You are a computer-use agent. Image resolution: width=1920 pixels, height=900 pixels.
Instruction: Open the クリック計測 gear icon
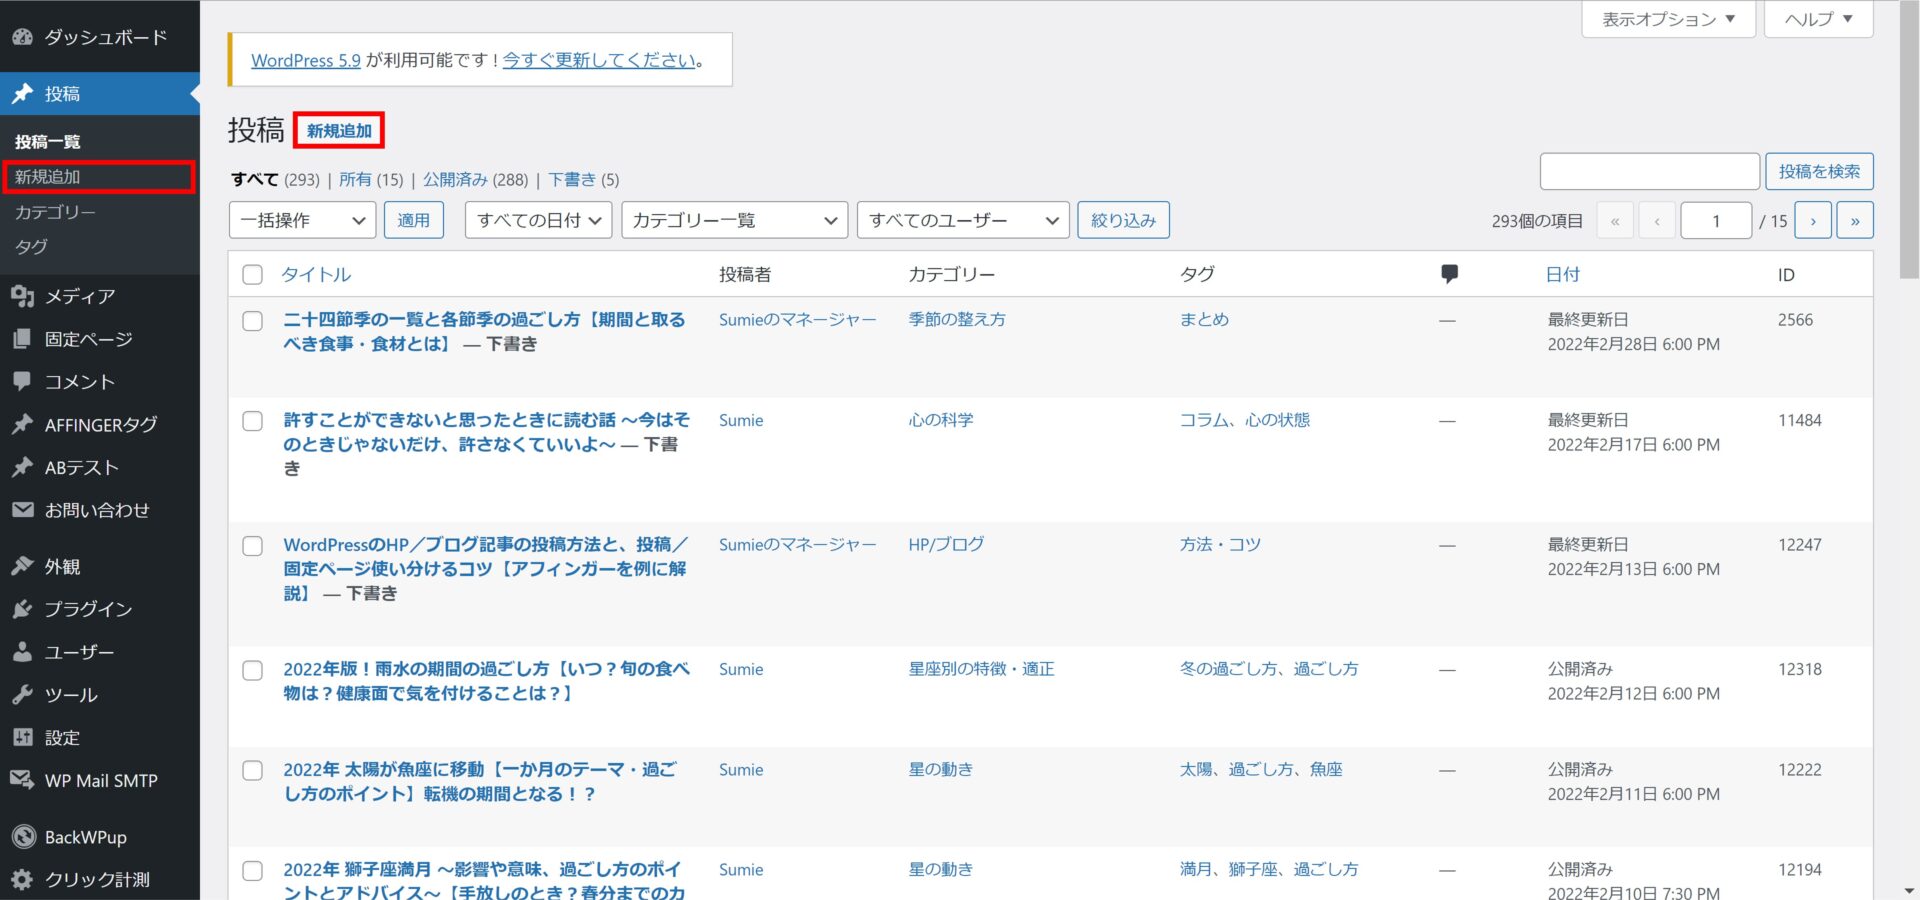22,880
